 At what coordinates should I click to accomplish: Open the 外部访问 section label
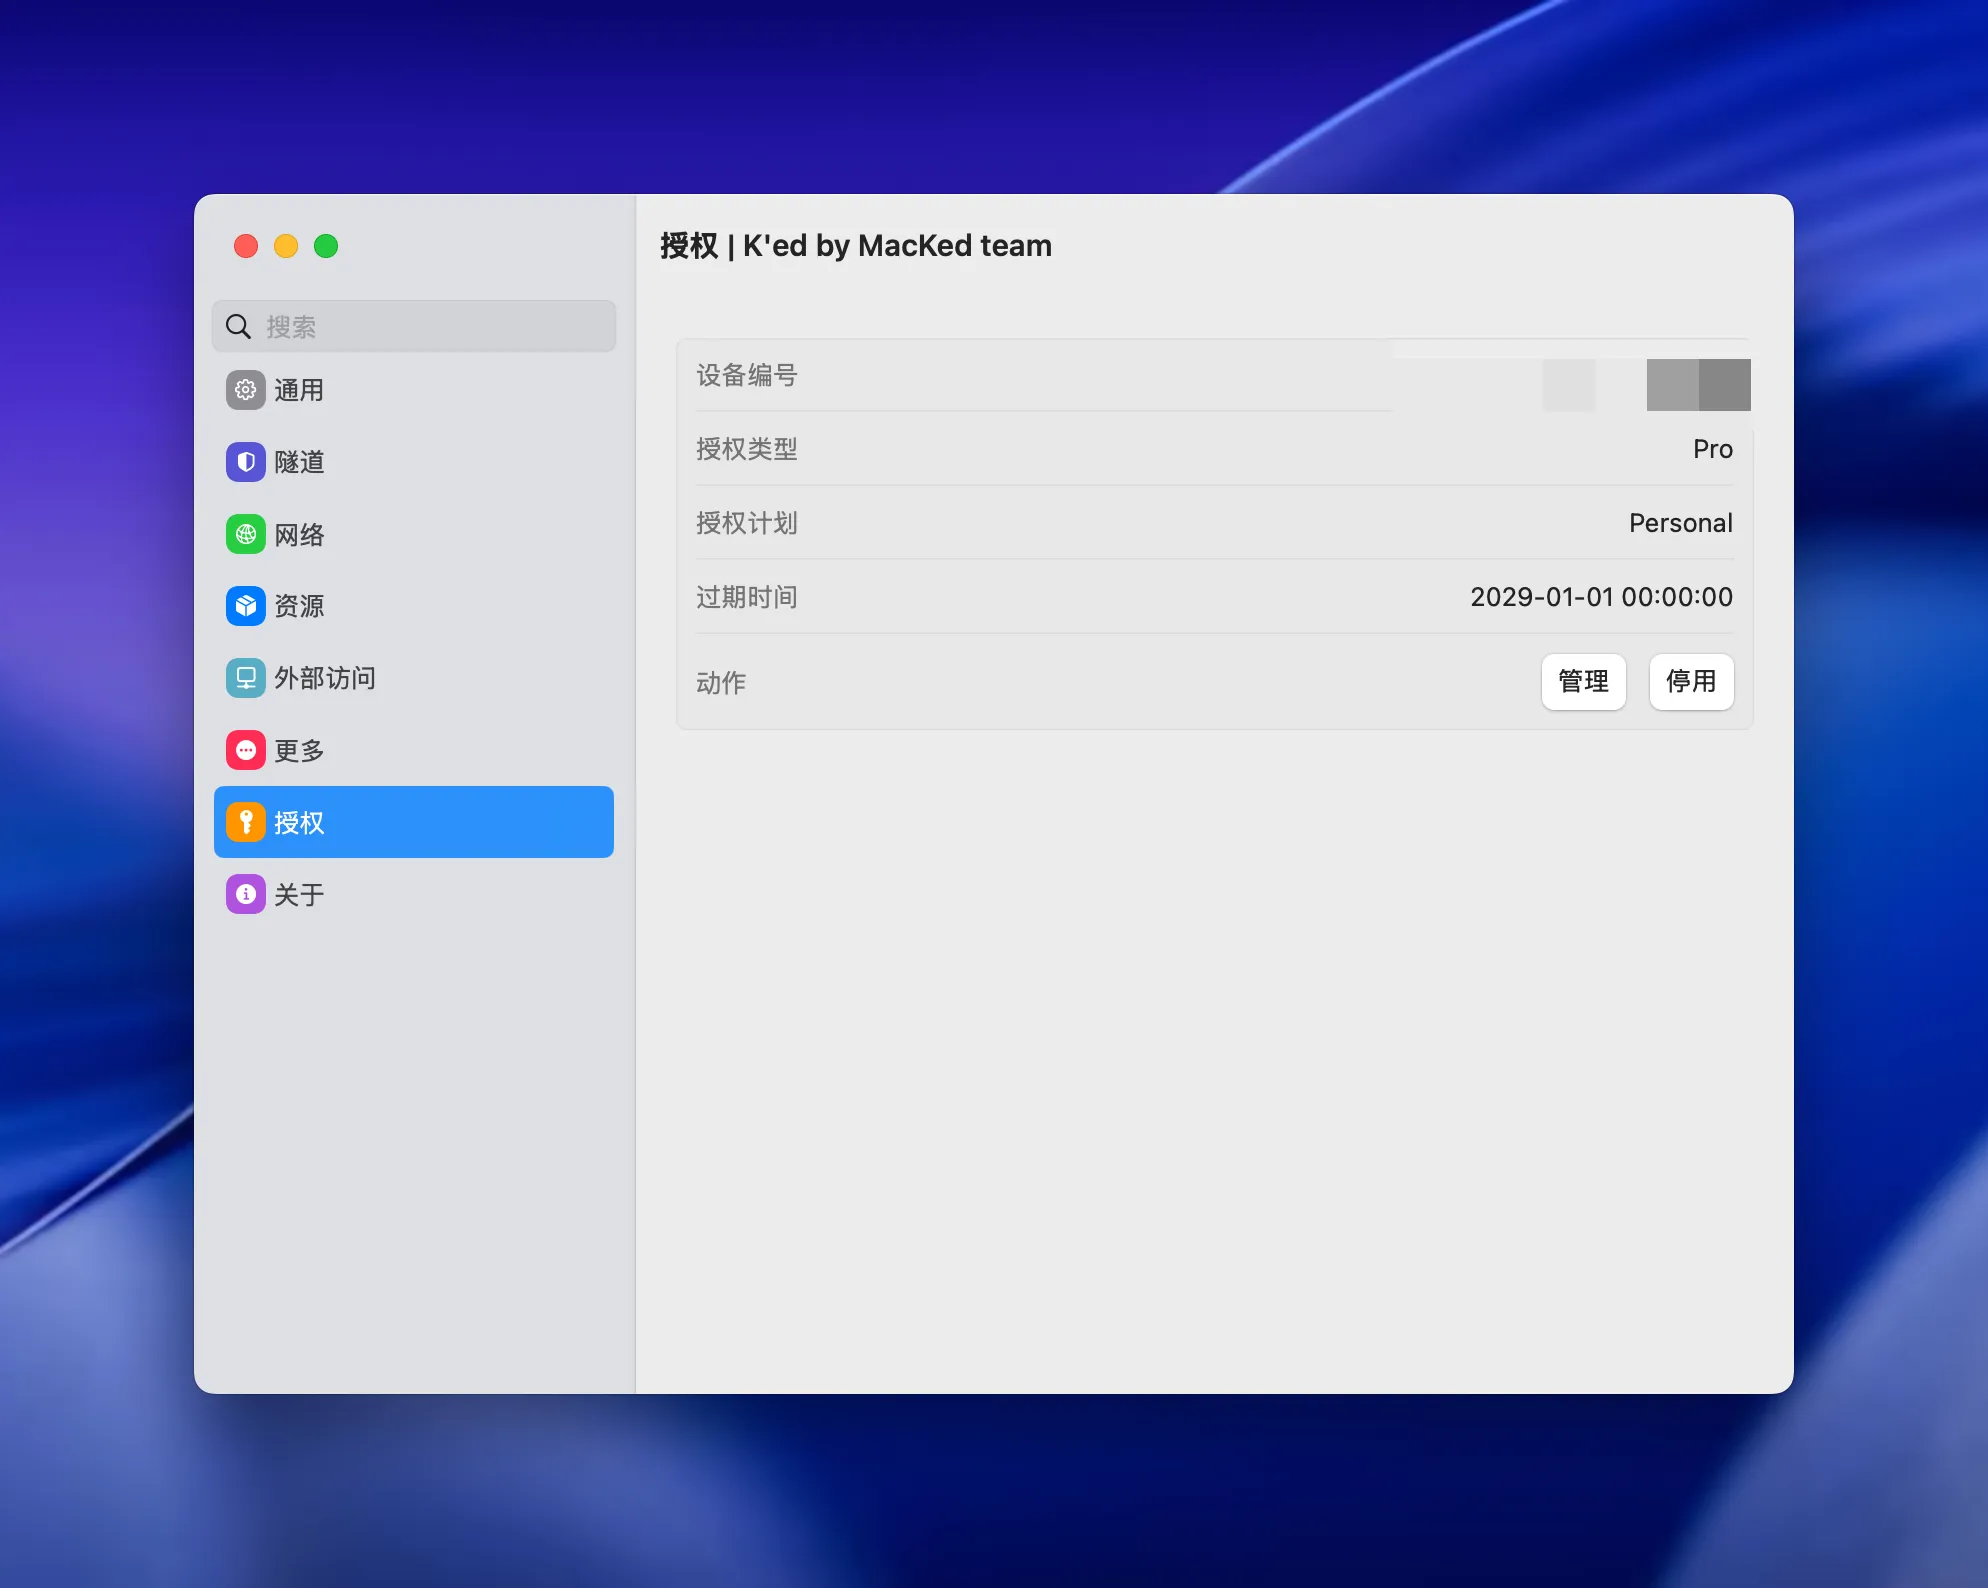pyautogui.click(x=325, y=678)
